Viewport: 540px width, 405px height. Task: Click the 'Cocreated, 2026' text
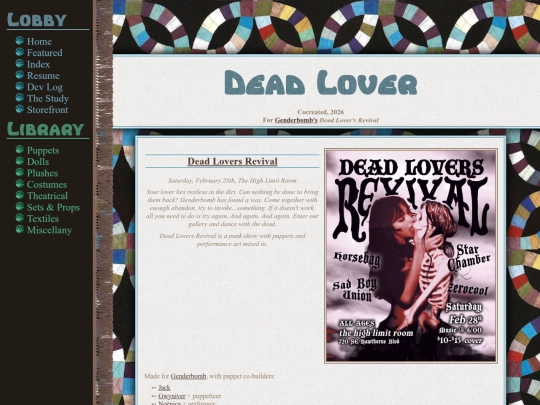click(321, 112)
